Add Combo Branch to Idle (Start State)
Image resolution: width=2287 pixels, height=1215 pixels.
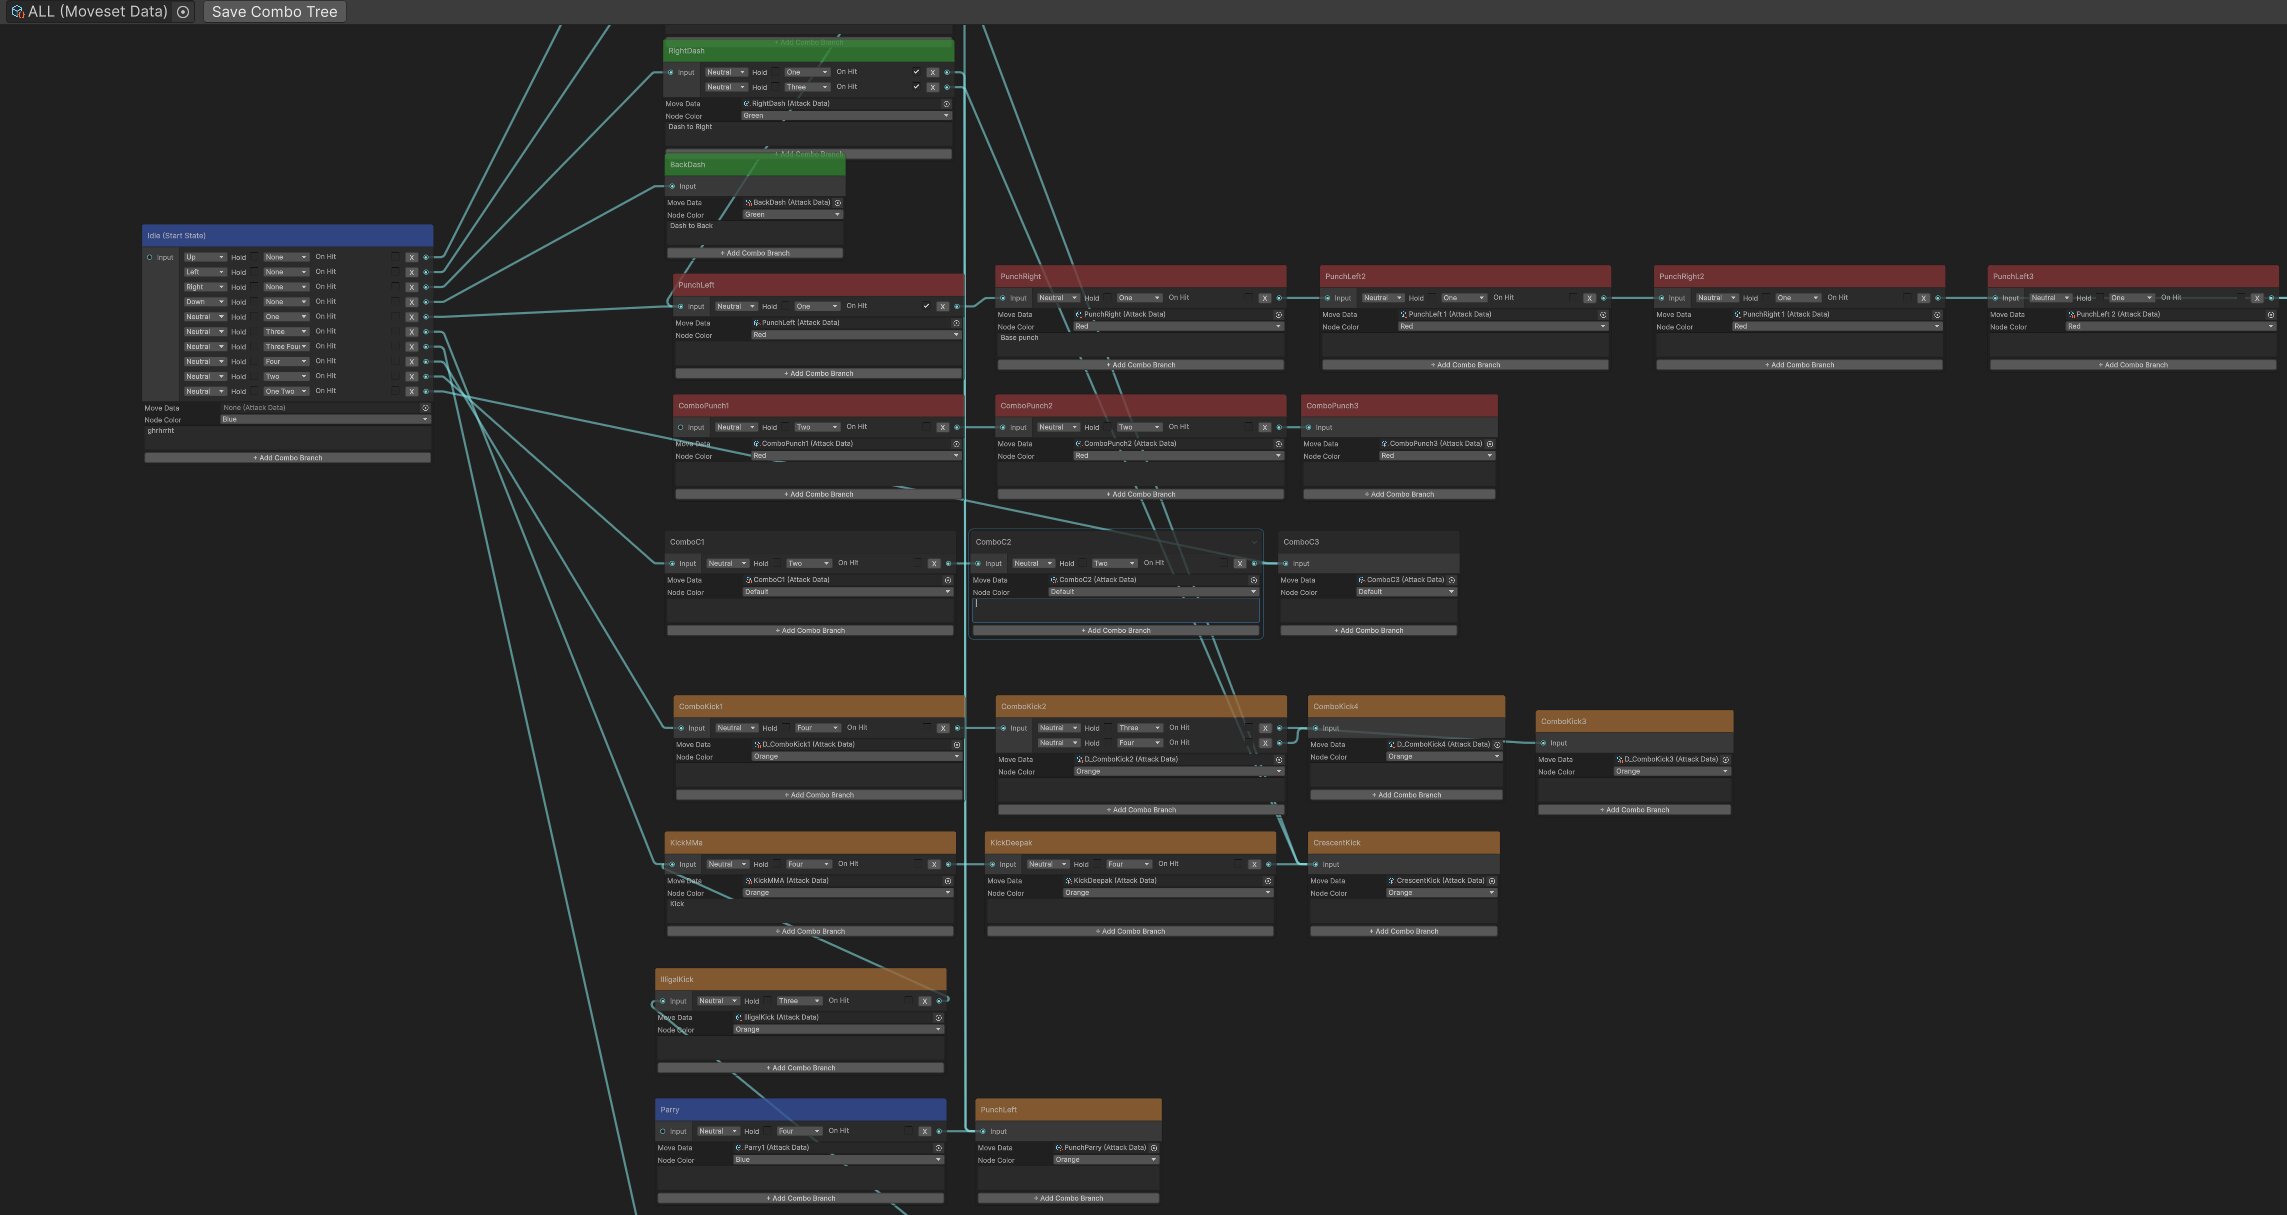(x=288, y=458)
